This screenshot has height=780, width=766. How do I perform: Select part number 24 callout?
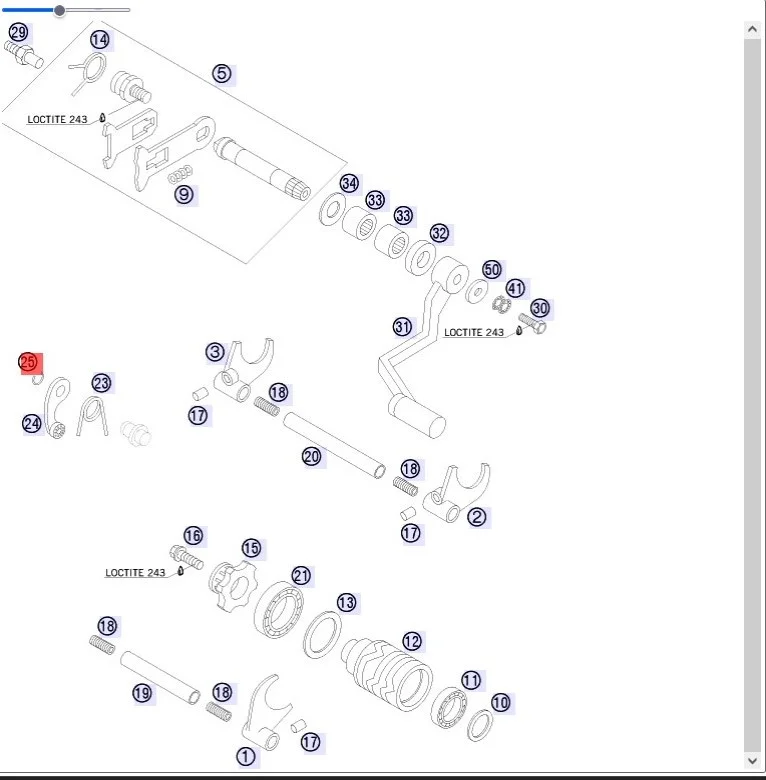[x=32, y=424]
